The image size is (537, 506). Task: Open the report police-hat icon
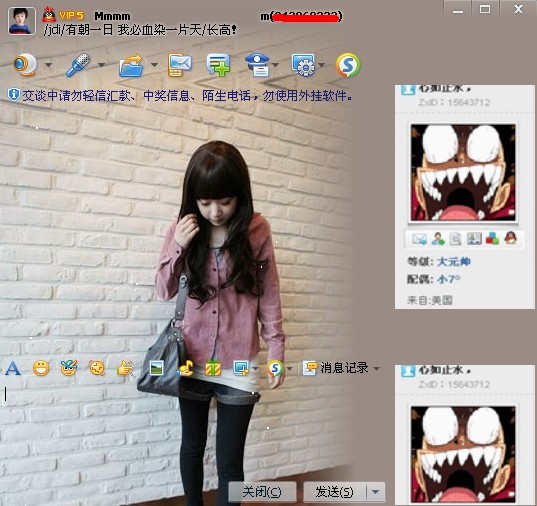click(258, 65)
